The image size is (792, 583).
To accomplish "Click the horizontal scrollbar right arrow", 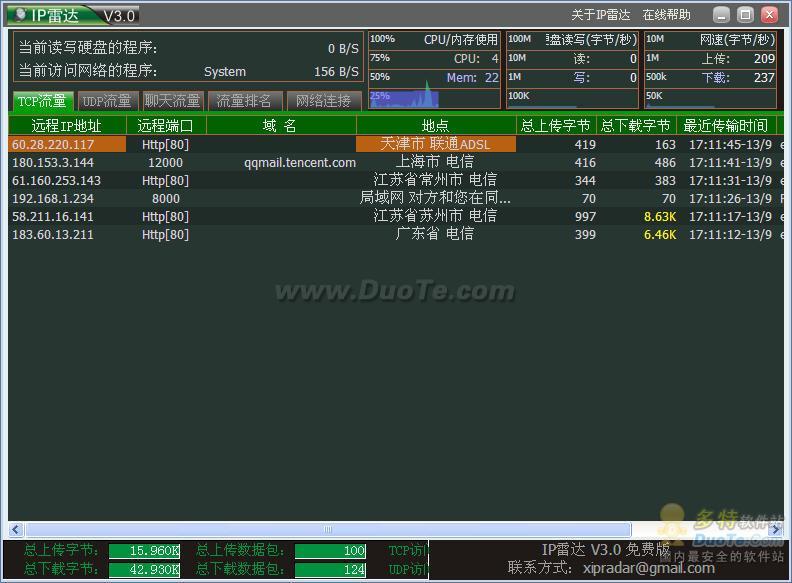I will (x=775, y=529).
